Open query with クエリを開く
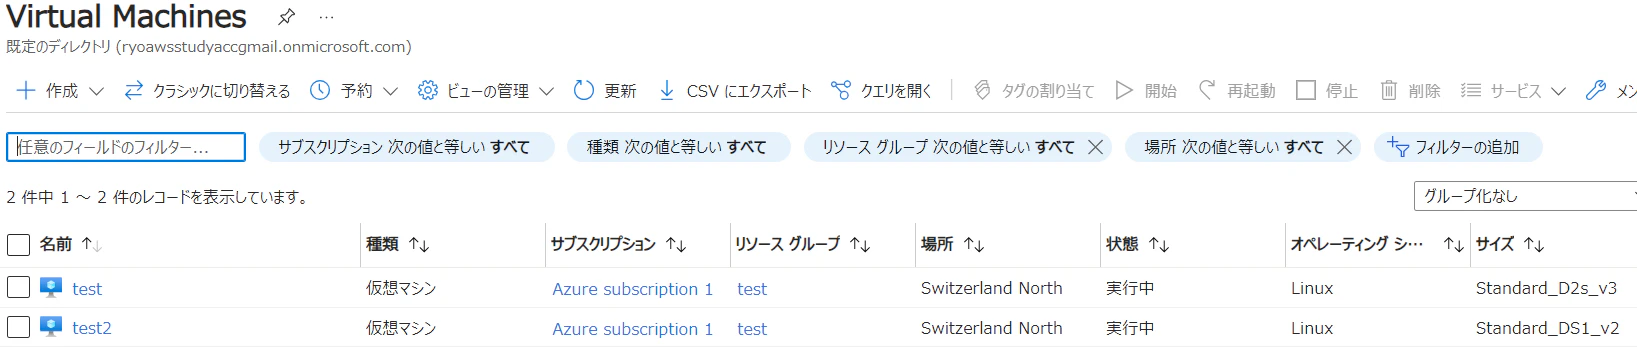 [x=882, y=91]
